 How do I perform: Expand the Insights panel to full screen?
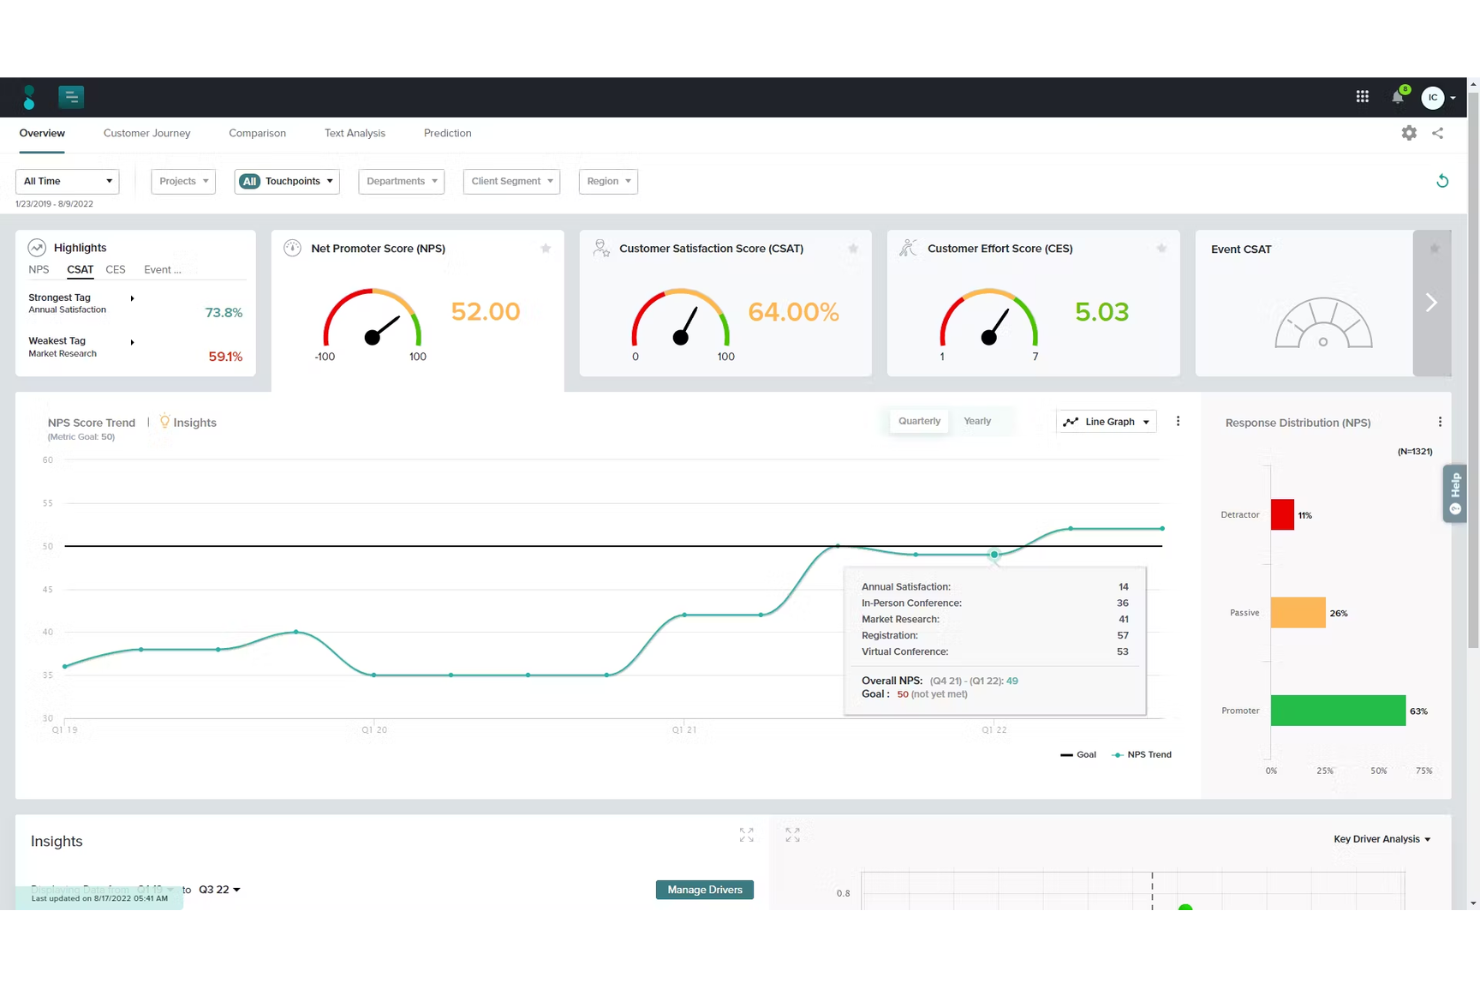pos(746,834)
